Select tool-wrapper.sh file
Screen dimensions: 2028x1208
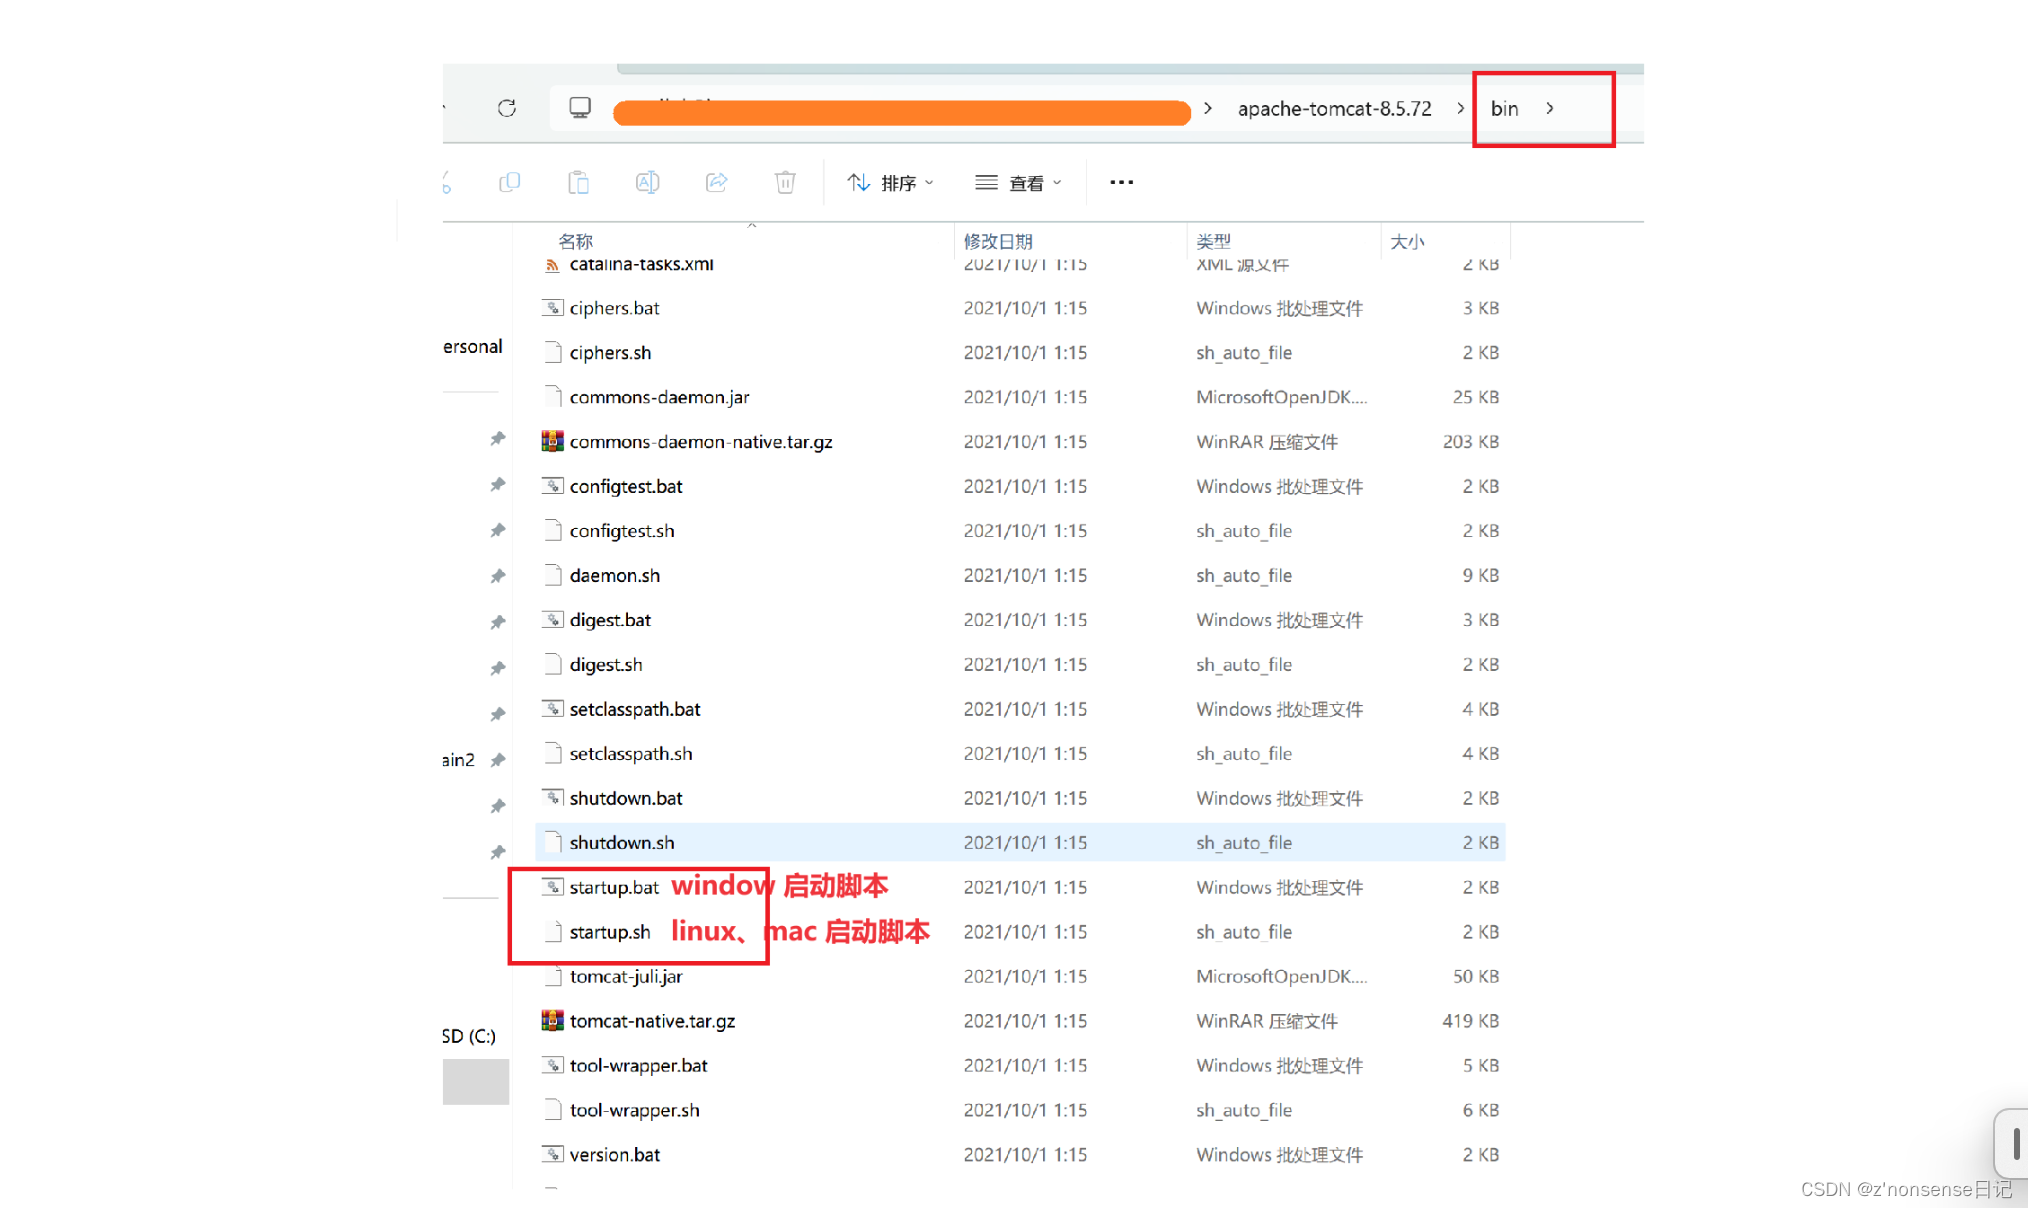click(634, 1110)
